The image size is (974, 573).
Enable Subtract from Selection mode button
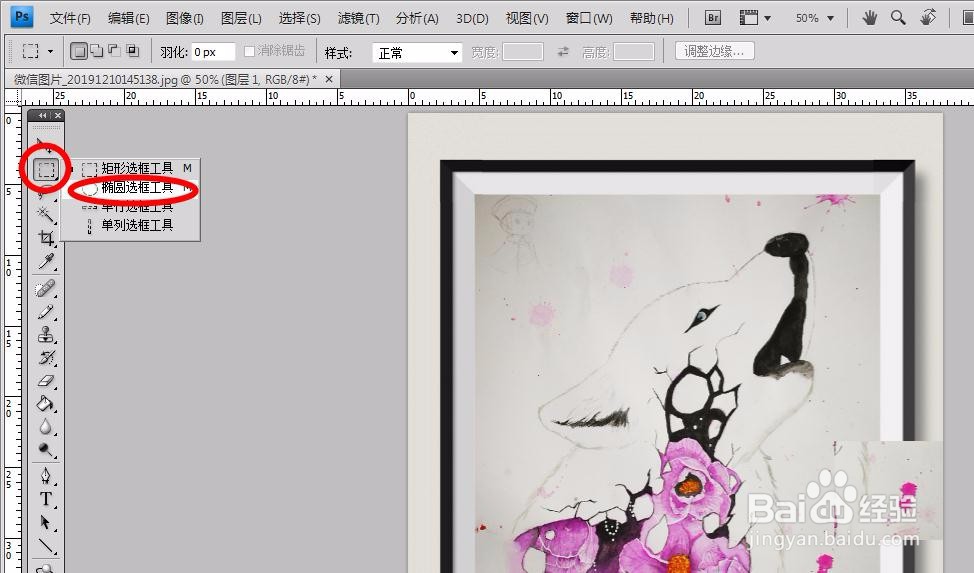click(x=114, y=51)
